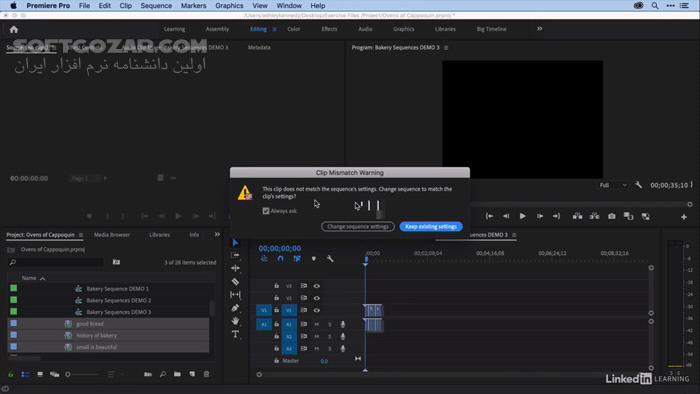
Task: Click Change sequence settings button
Action: [358, 227]
